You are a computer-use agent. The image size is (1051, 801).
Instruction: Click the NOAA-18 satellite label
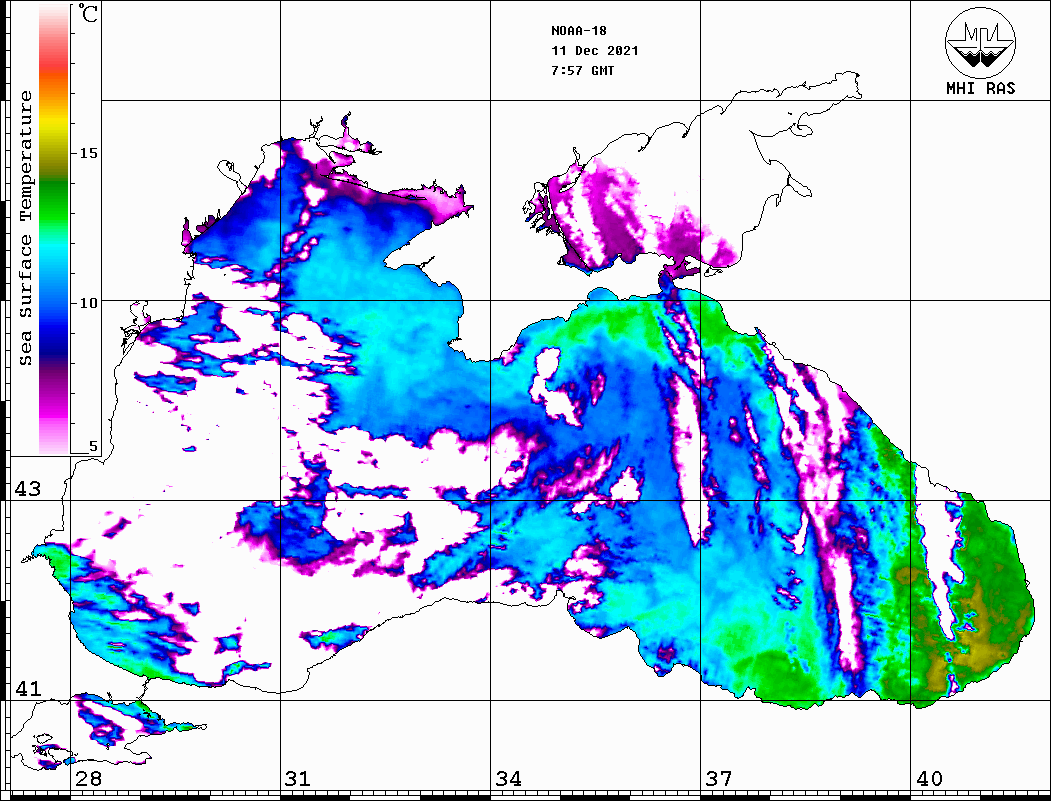pos(578,31)
